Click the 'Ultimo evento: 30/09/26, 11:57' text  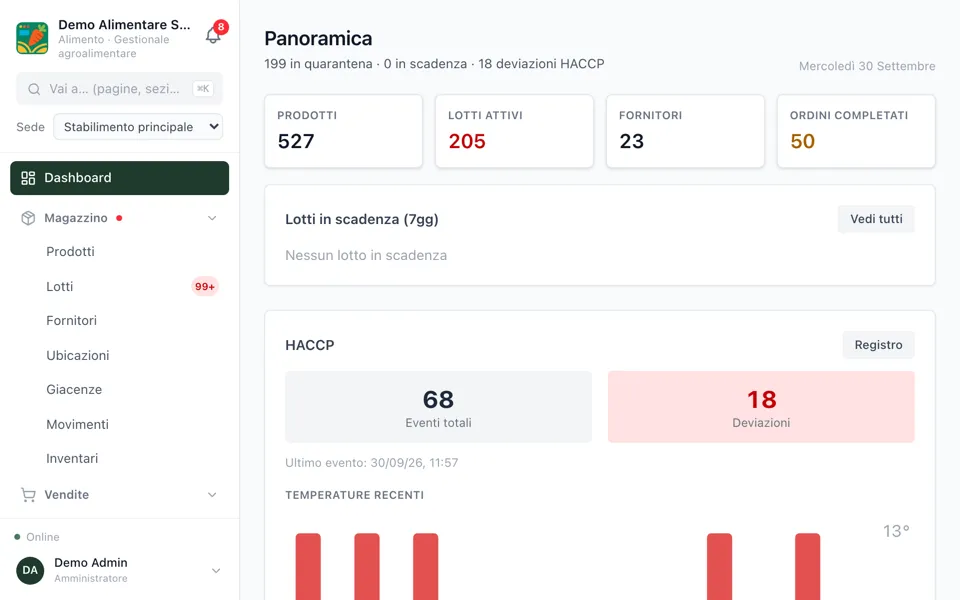pos(372,463)
